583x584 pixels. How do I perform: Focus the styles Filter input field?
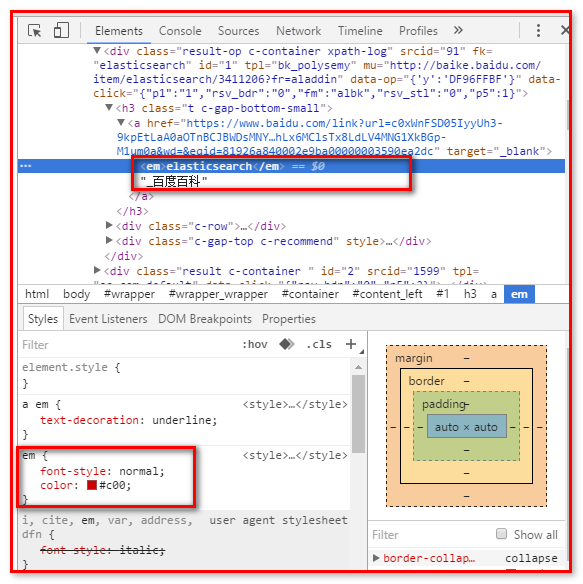tap(127, 345)
